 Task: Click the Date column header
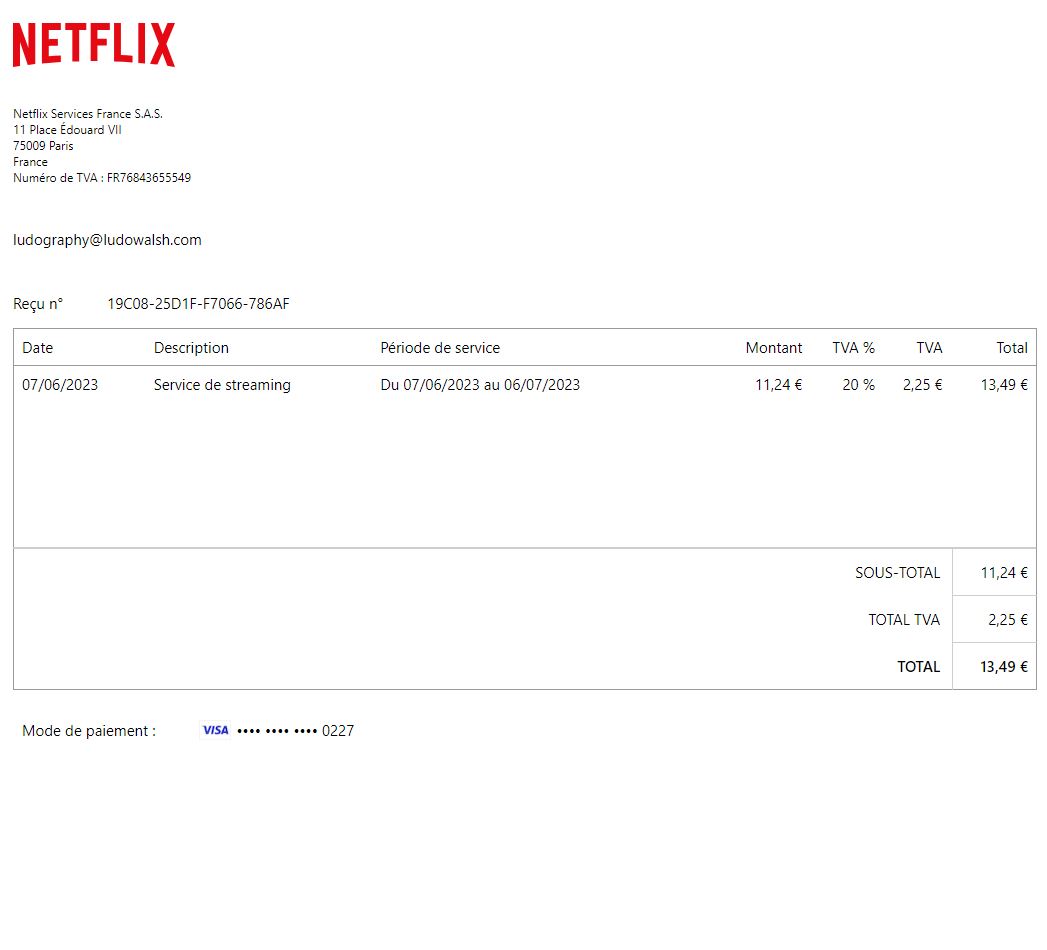click(38, 348)
